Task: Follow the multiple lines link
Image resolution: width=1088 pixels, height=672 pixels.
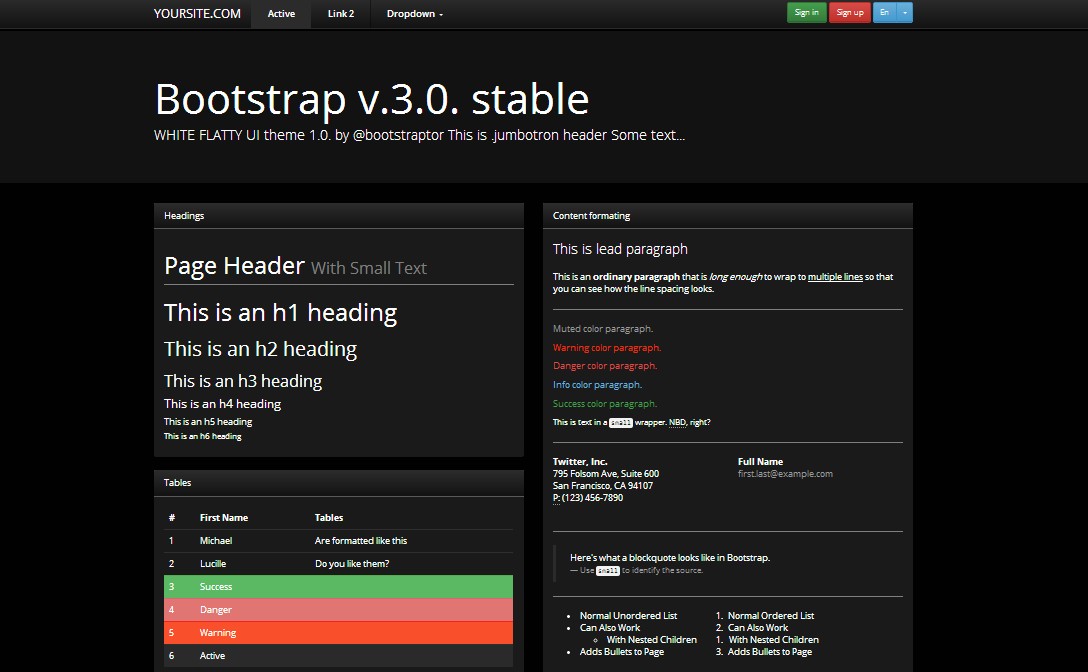Action: 835,276
